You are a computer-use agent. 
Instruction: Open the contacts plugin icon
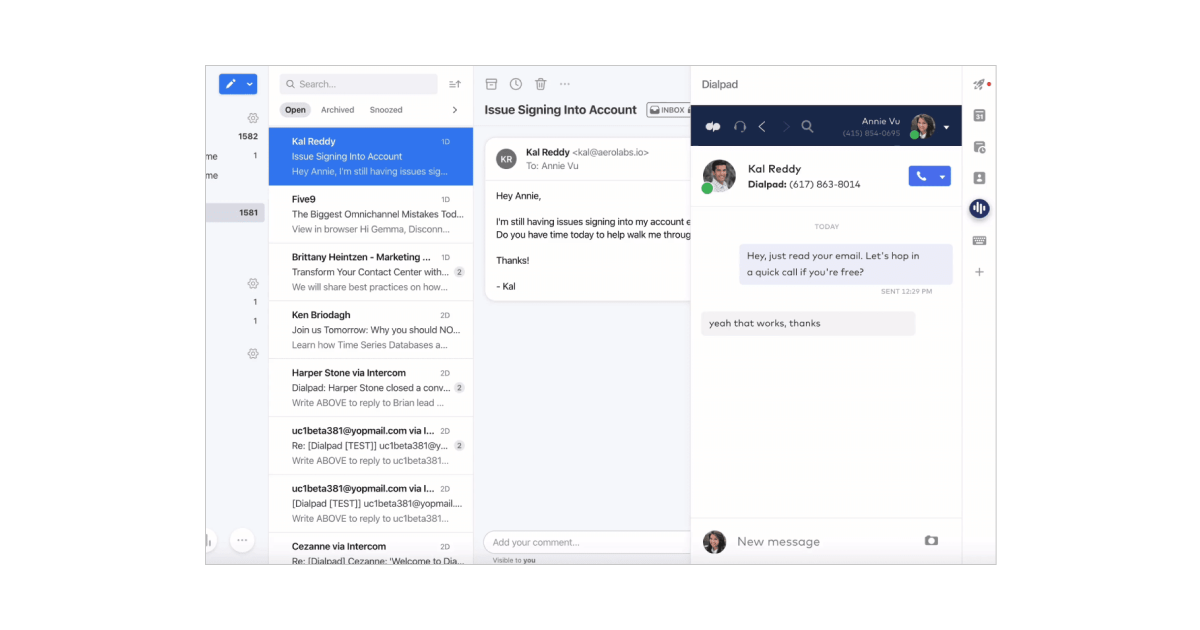[x=979, y=178]
